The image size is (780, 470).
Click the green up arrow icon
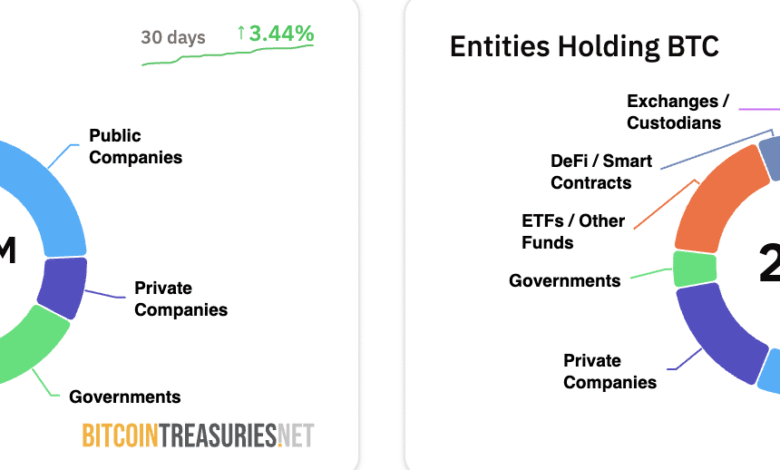coord(241,32)
